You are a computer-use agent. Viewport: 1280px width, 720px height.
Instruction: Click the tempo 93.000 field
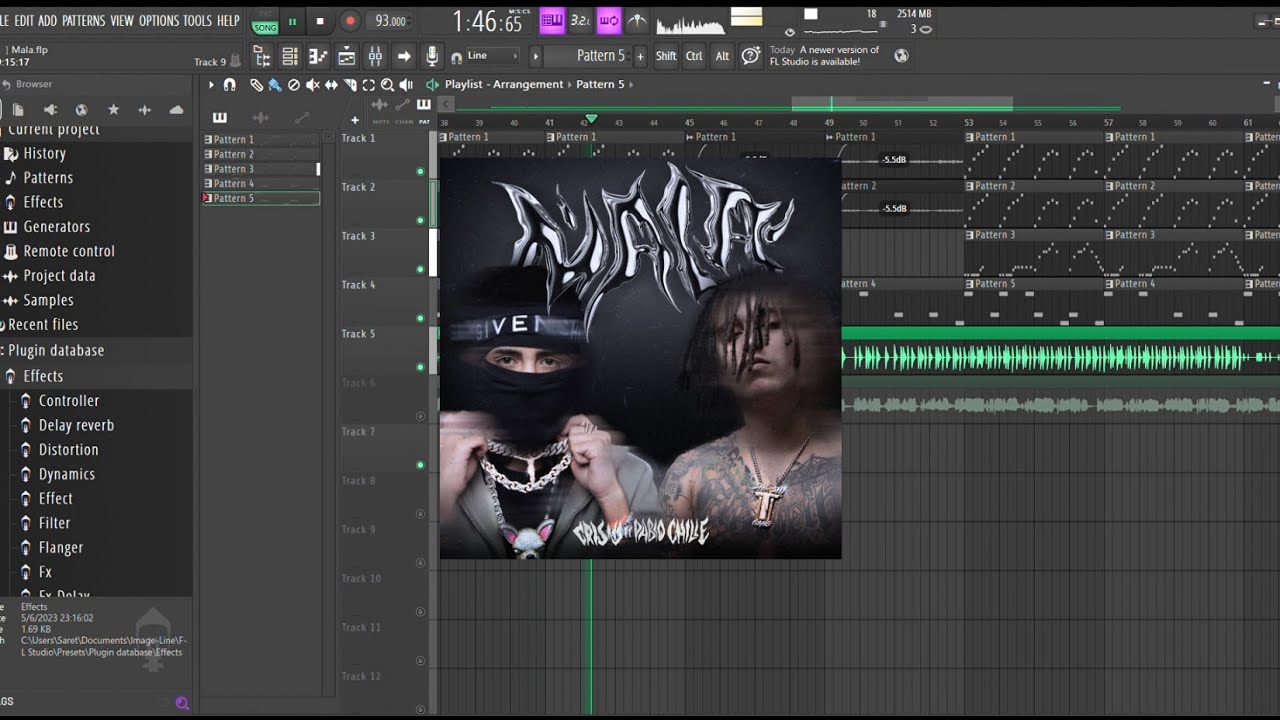[x=390, y=21]
